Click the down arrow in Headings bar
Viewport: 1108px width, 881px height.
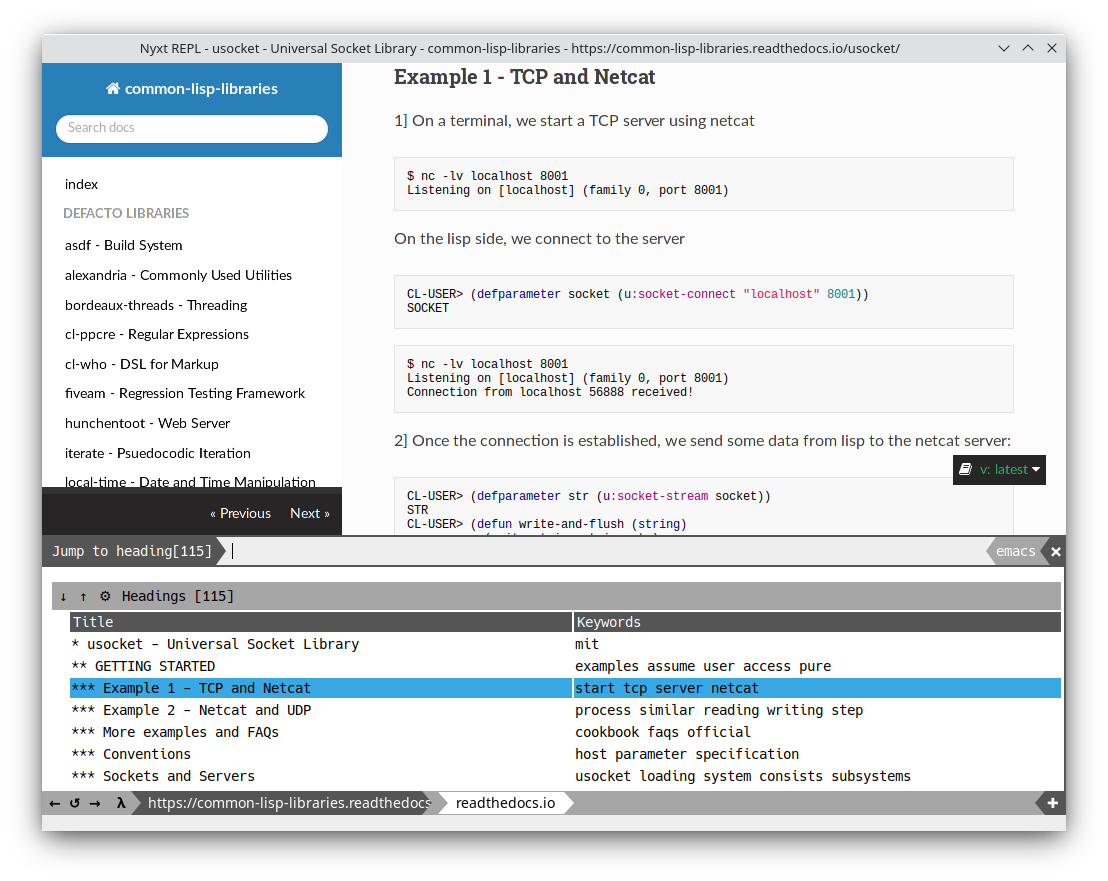pos(64,596)
